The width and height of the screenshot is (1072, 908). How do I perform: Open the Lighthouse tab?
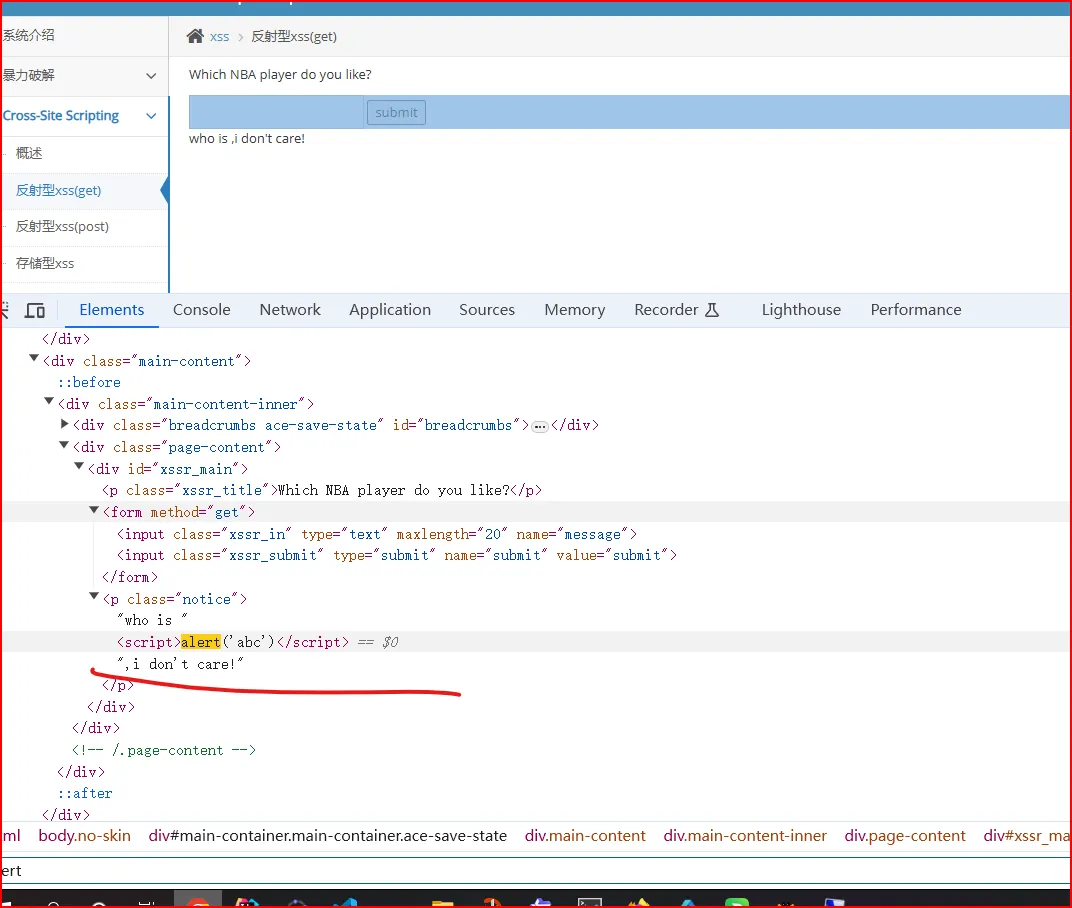(801, 310)
